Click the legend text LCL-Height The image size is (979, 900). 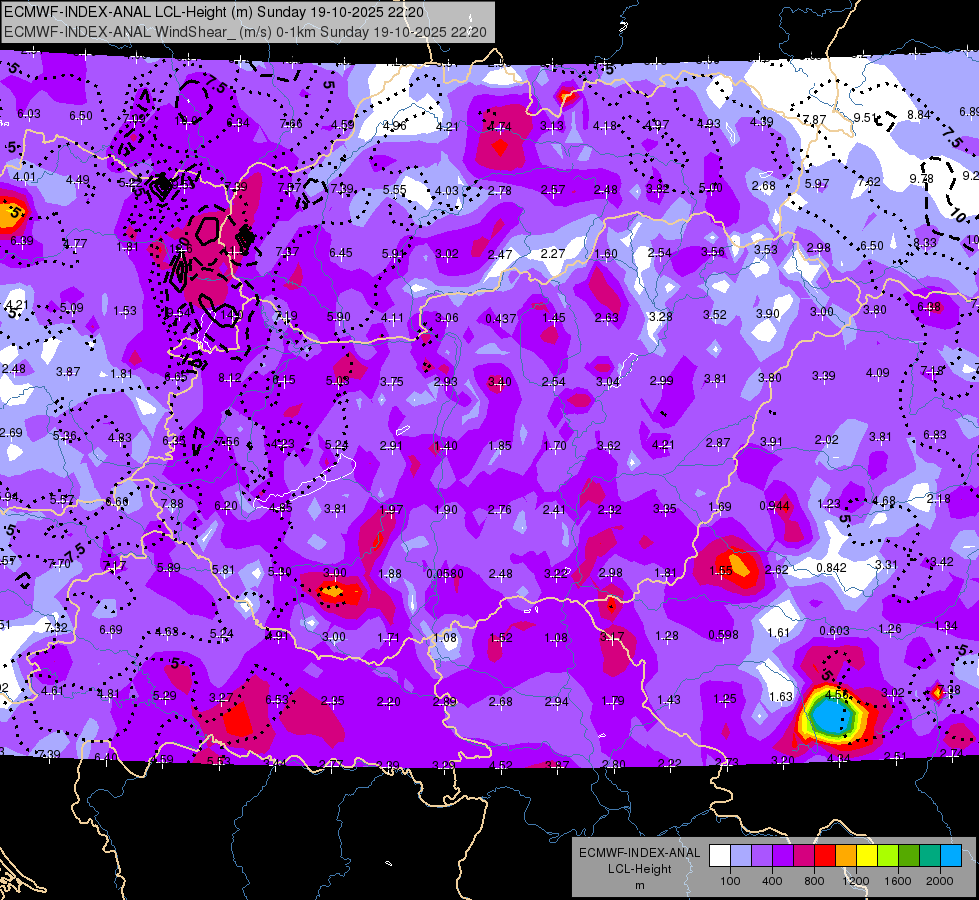[x=639, y=869]
